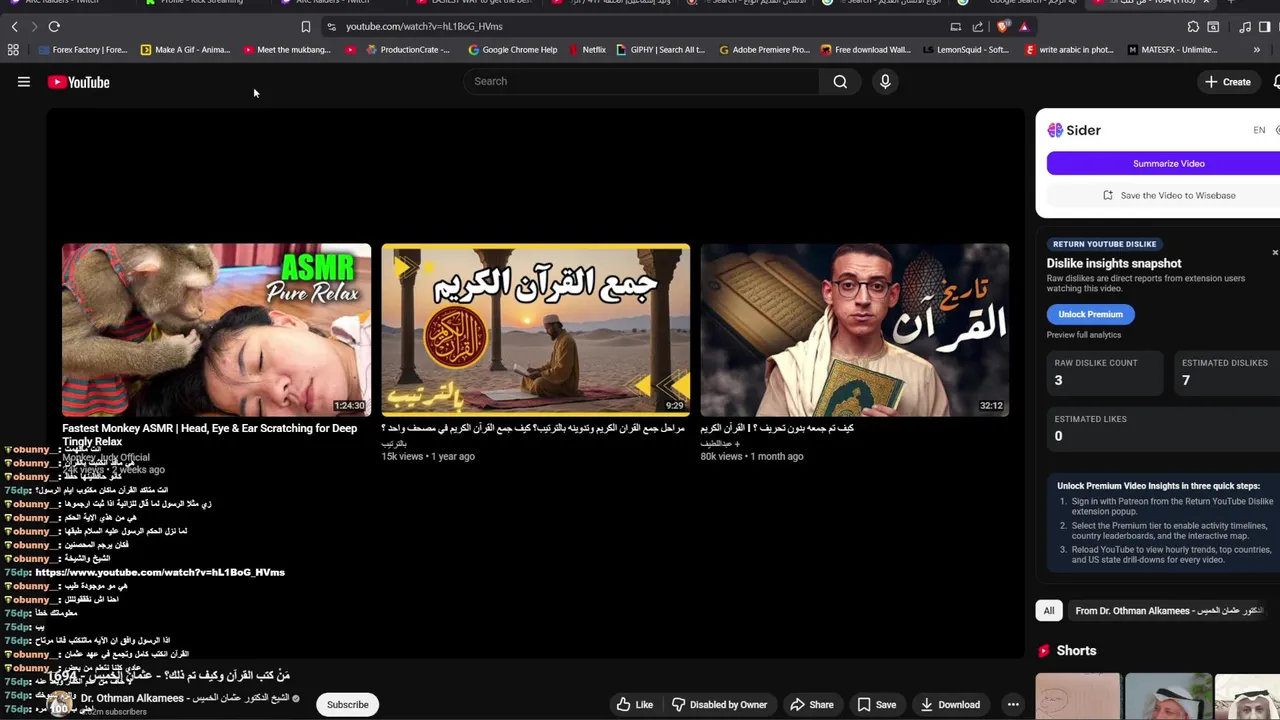Switch to the Profile - Kick Streaming tab
The image size is (1280, 720).
[194, 3]
